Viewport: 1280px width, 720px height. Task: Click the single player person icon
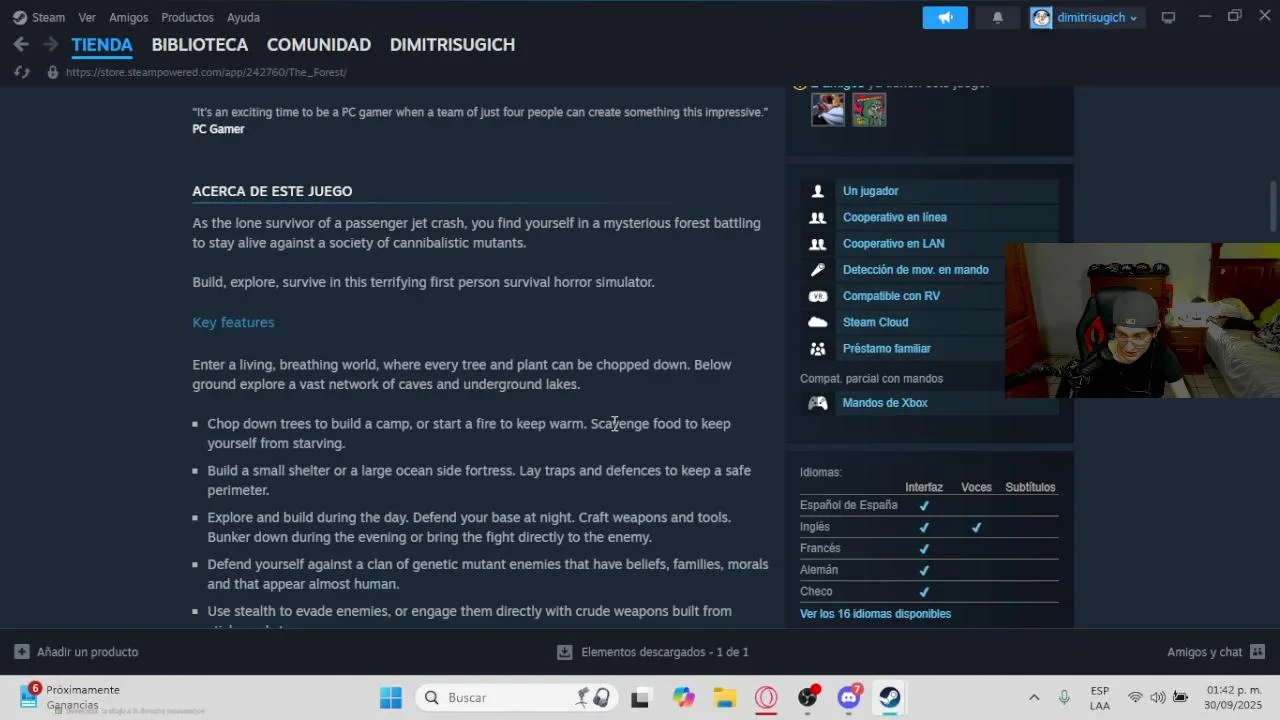coord(818,191)
